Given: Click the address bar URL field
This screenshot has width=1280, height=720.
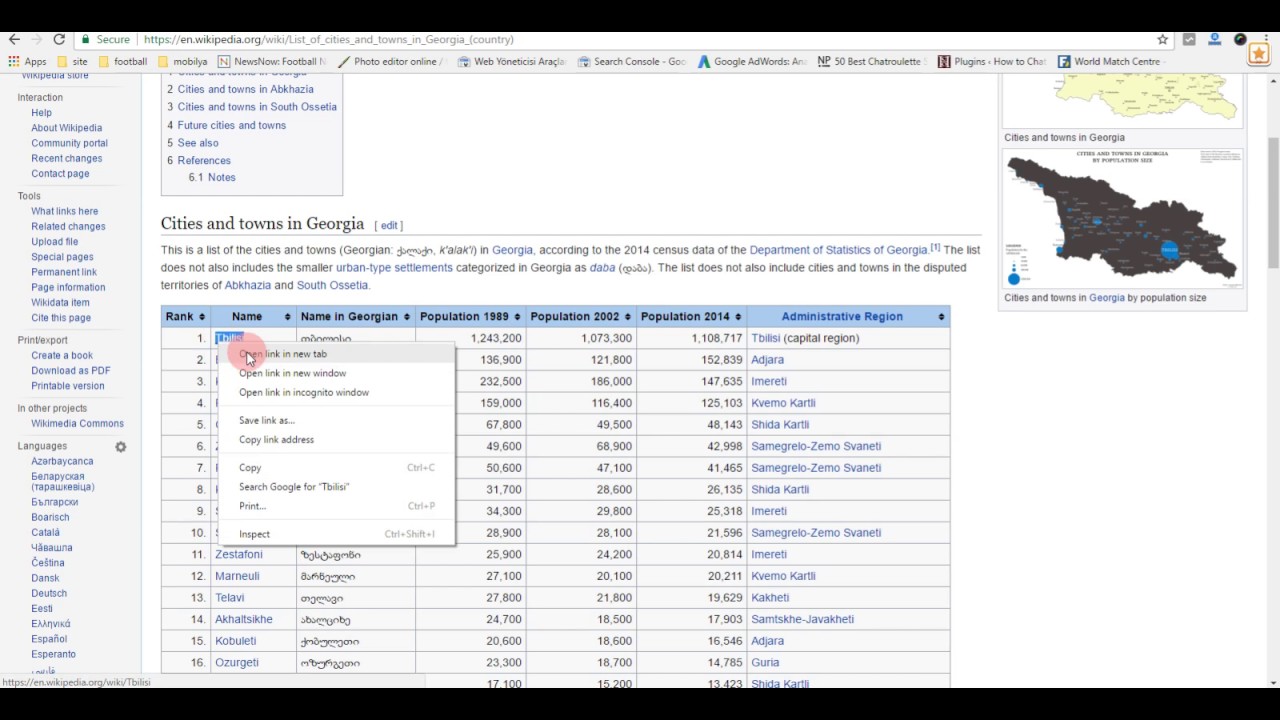Looking at the screenshot, I should coord(640,40).
